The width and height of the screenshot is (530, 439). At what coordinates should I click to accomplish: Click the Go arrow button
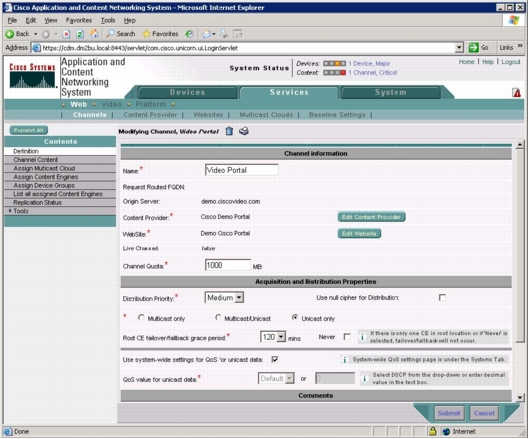pyautogui.click(x=474, y=48)
